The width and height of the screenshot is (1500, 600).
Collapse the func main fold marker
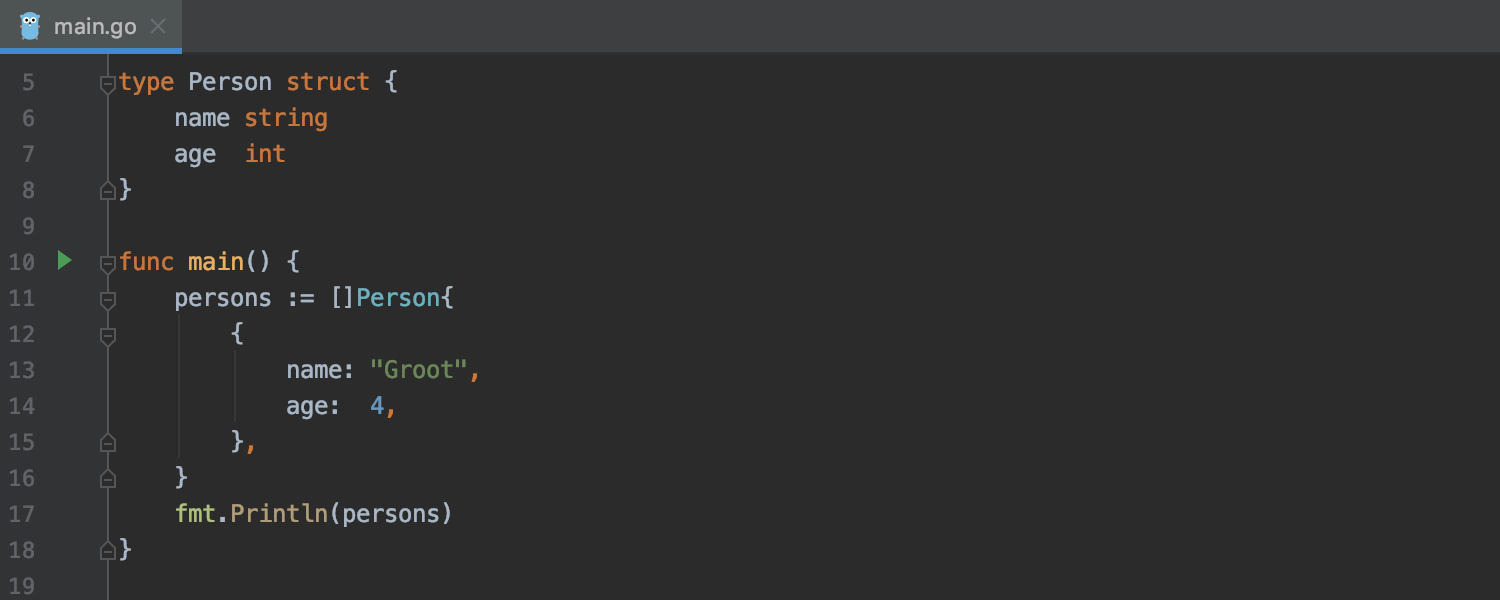tap(108, 264)
